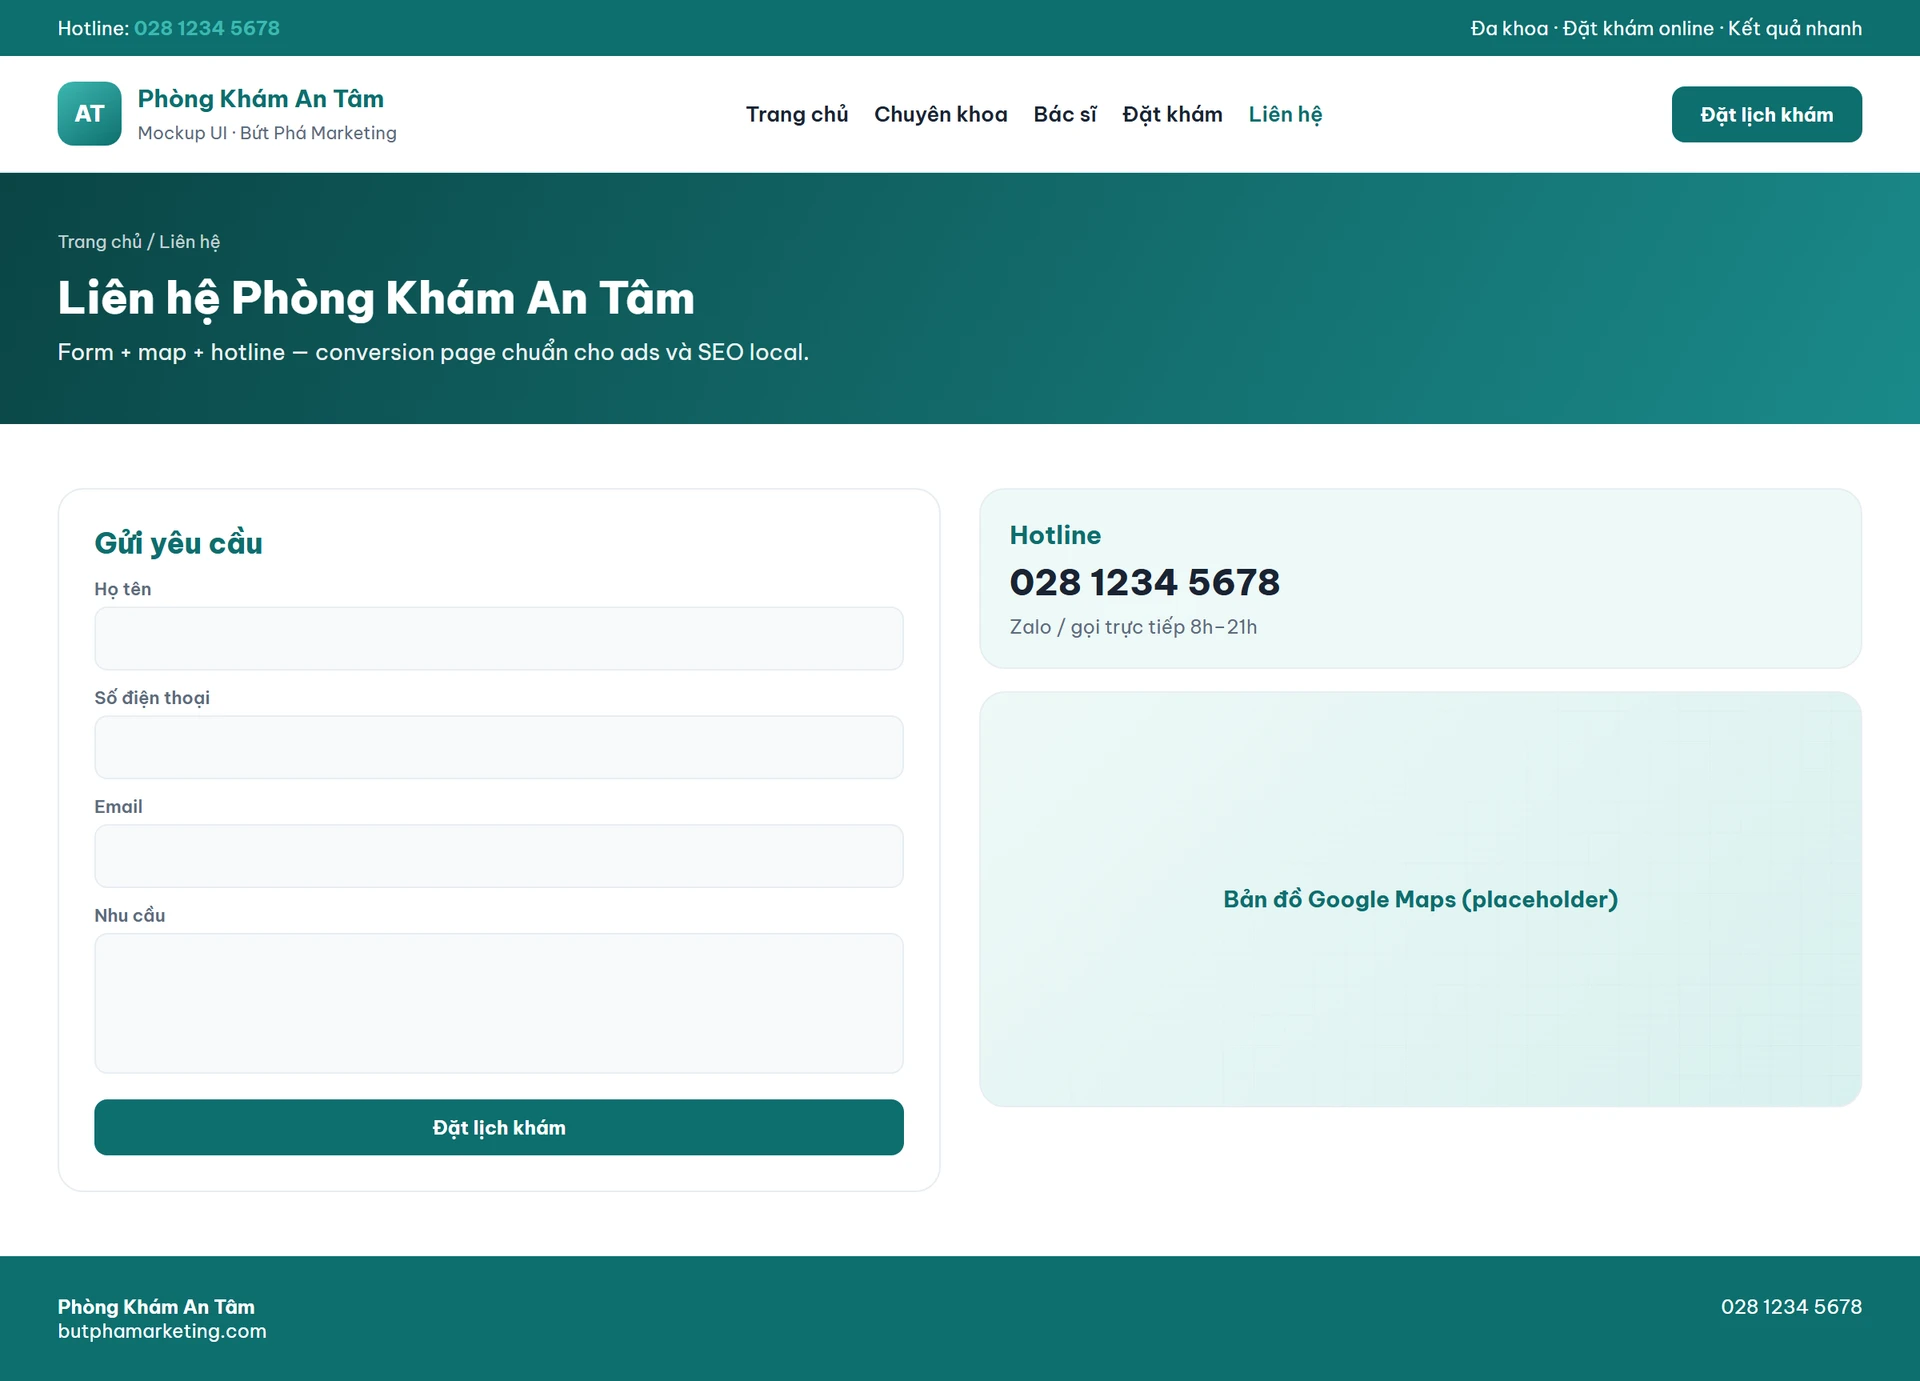Screen dimensions: 1920x1381
Task: Open the Trang chủ menu item
Action: [797, 114]
